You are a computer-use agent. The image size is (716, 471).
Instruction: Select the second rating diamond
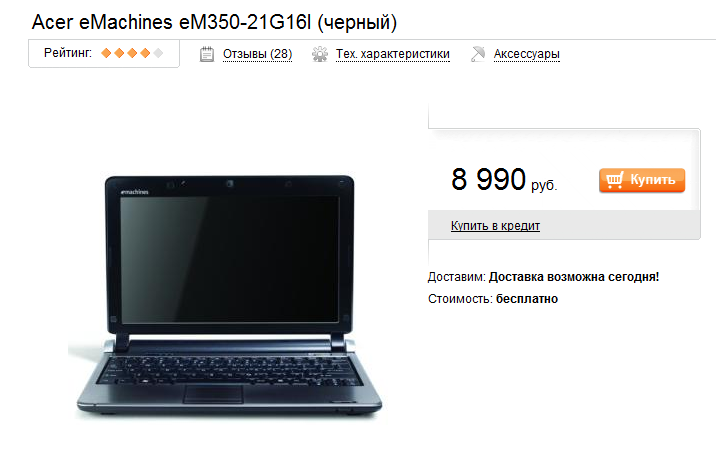coord(119,53)
